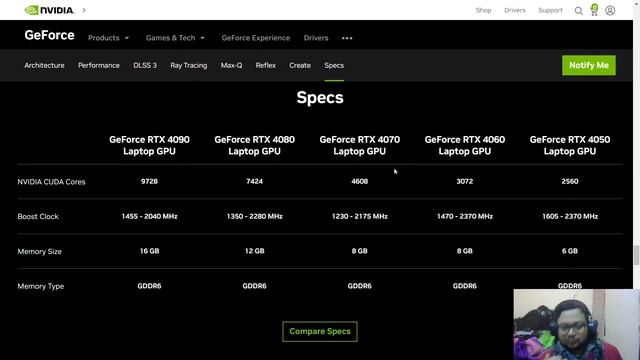Click GDDR6 value under RTX 4070
This screenshot has height=360, width=640.
(x=360, y=286)
